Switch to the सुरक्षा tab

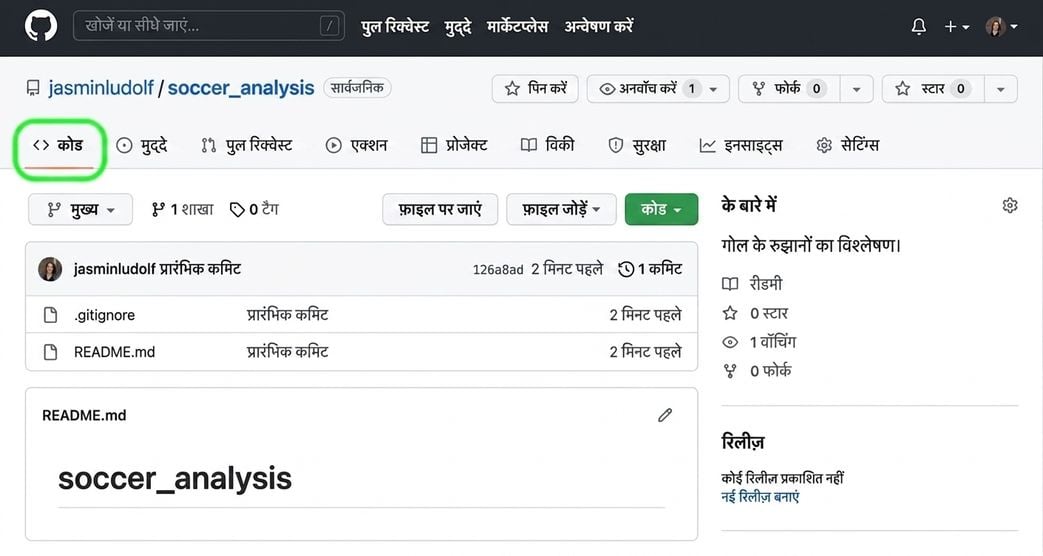(x=637, y=145)
